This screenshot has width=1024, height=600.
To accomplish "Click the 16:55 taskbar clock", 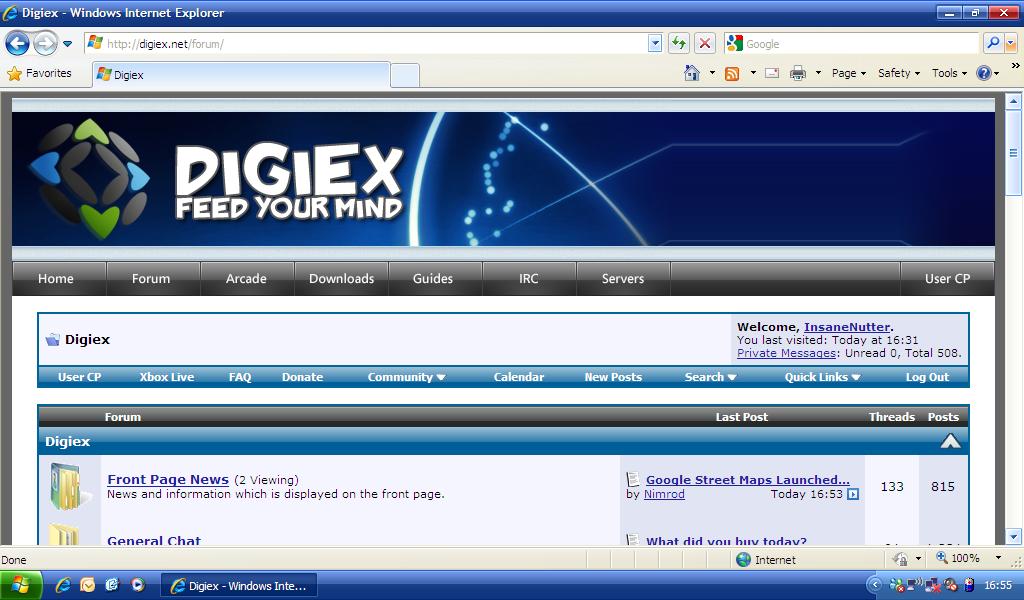I will click(998, 586).
